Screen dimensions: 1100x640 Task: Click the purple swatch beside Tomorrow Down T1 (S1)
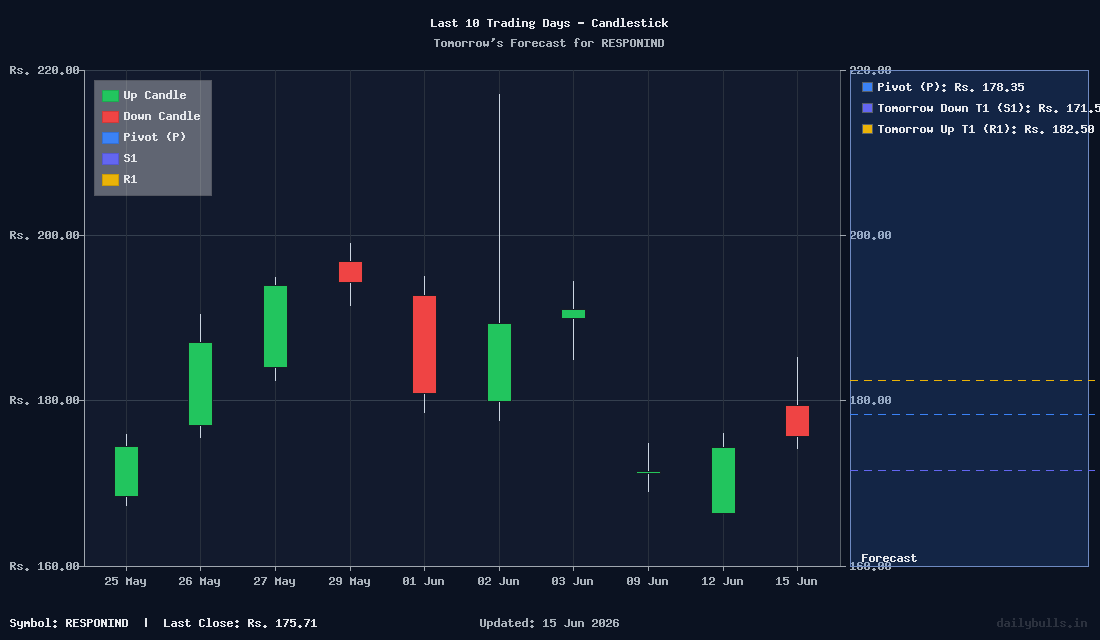pyautogui.click(x=867, y=108)
